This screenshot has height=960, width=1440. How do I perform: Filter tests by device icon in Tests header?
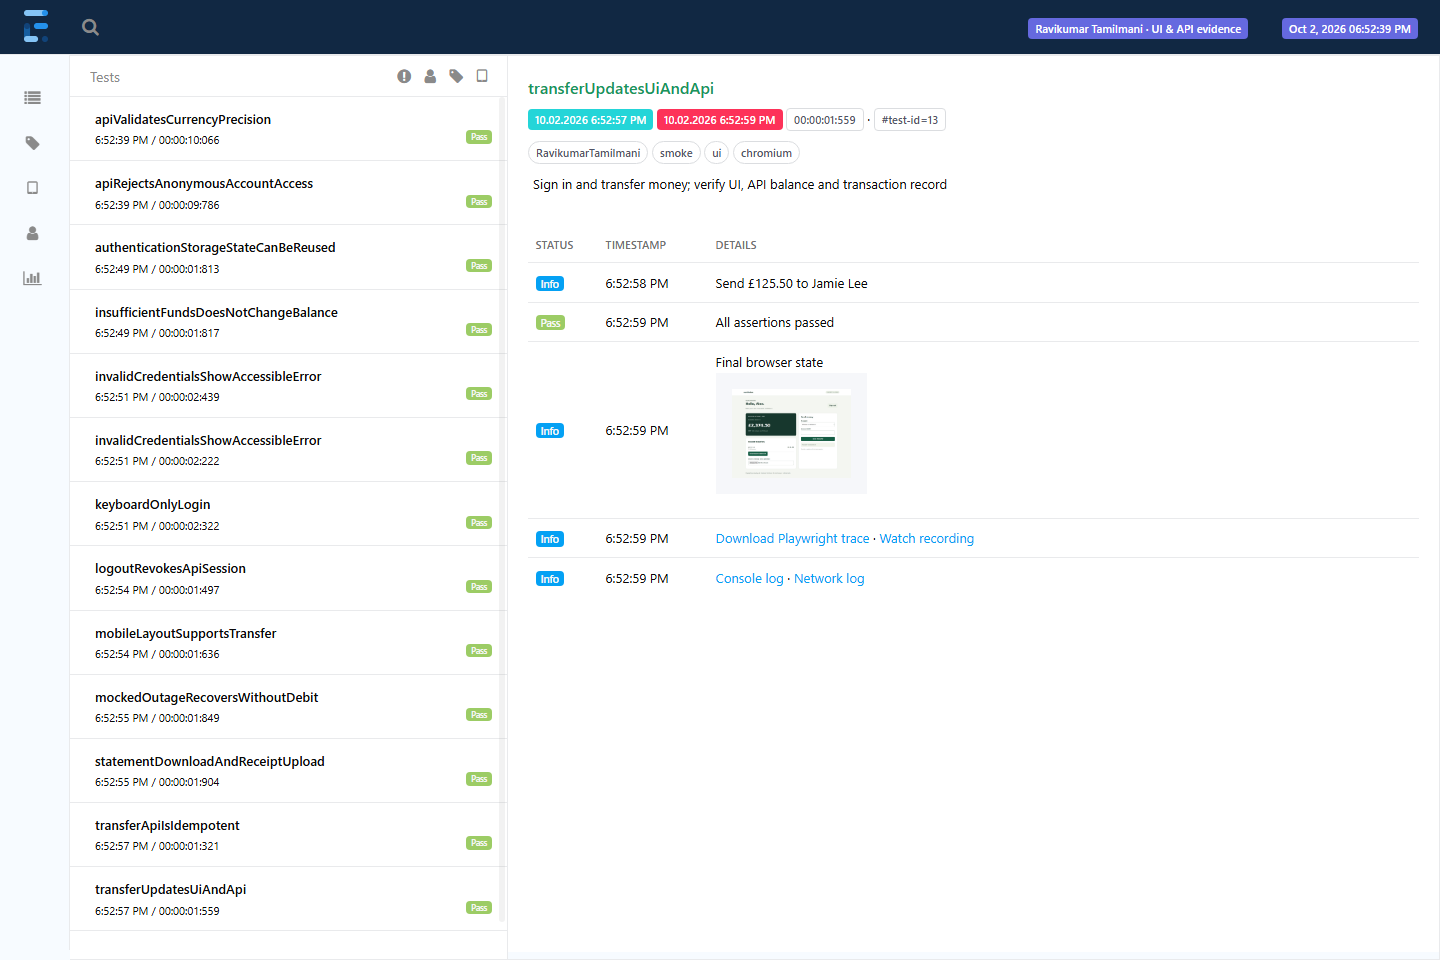pyautogui.click(x=482, y=76)
